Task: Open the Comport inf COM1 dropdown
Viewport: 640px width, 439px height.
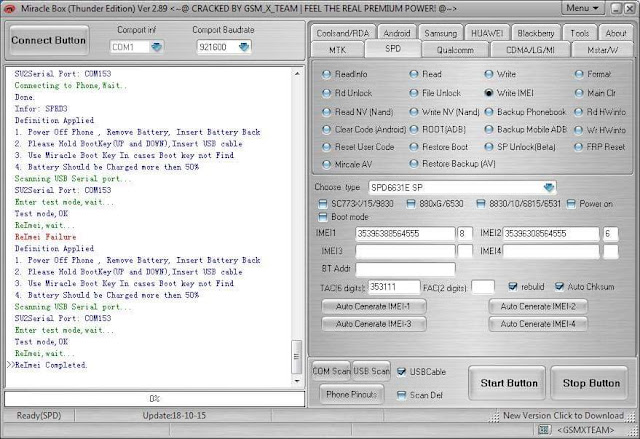Action: [x=157, y=47]
